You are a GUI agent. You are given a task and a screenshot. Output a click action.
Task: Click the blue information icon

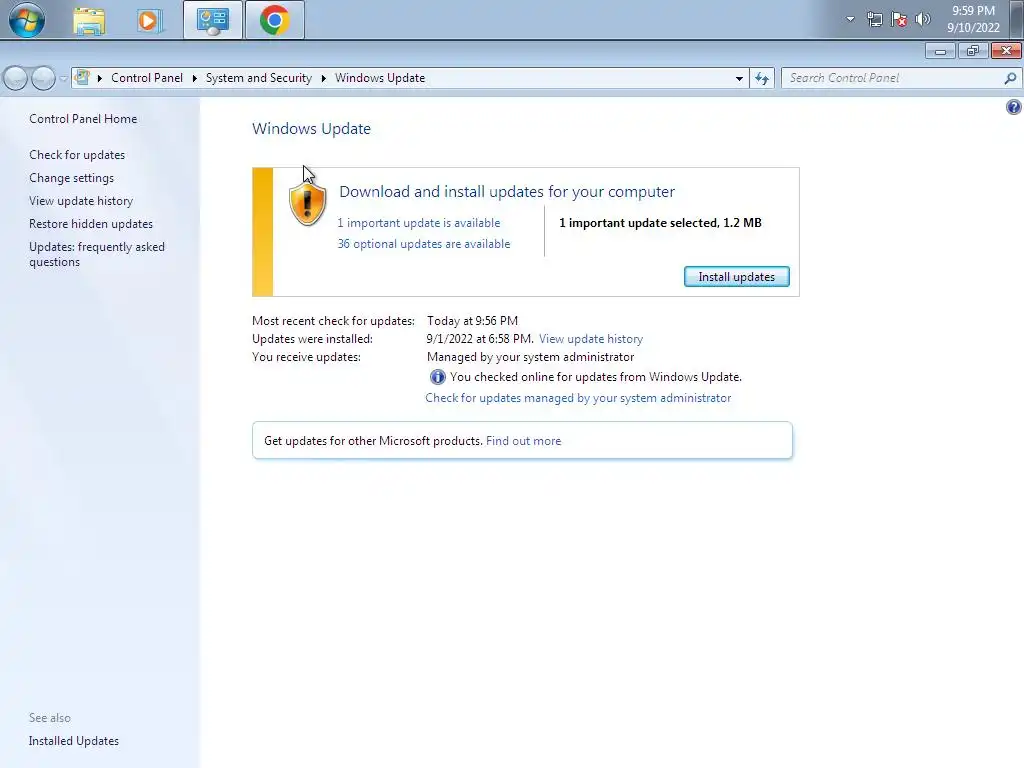[438, 377]
